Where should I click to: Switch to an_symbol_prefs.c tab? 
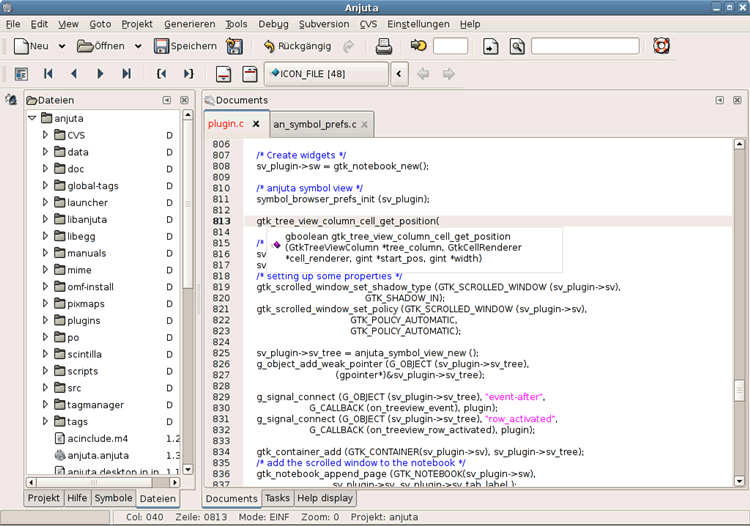click(x=312, y=124)
